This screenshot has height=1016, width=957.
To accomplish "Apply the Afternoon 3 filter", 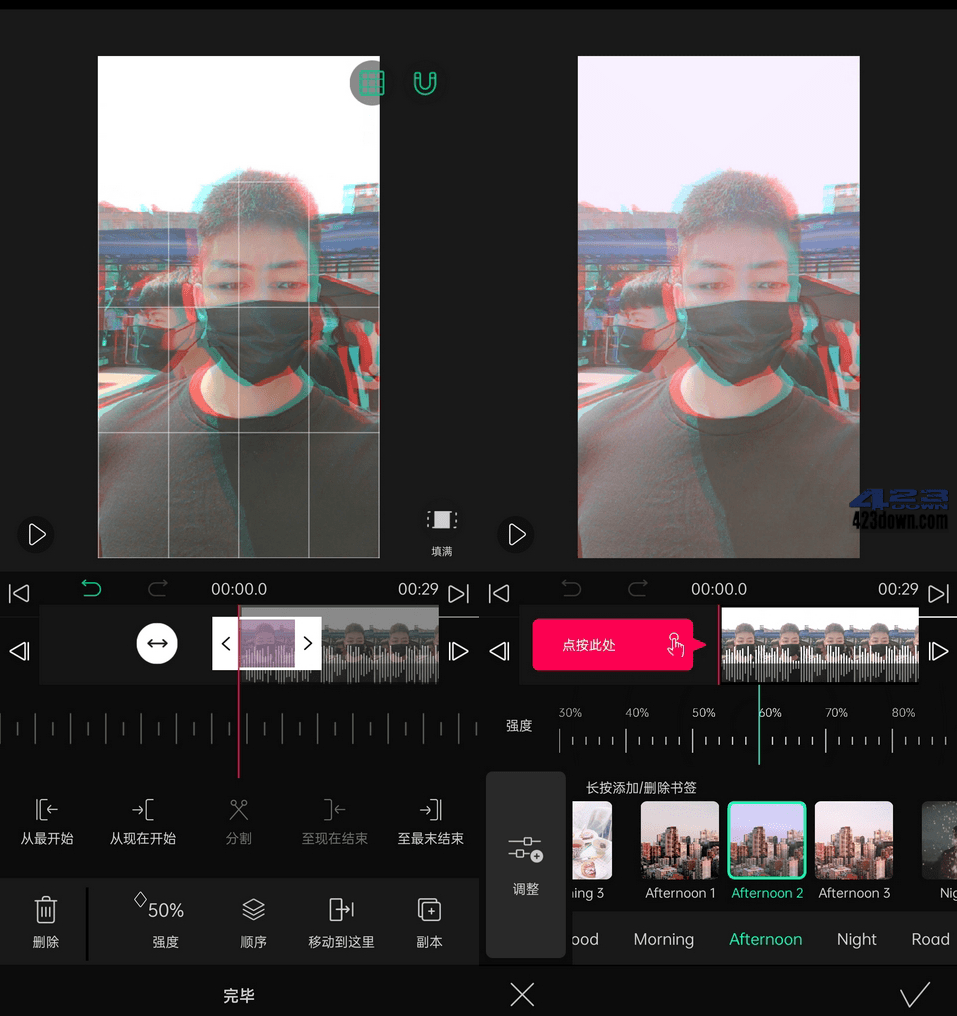I will [853, 840].
